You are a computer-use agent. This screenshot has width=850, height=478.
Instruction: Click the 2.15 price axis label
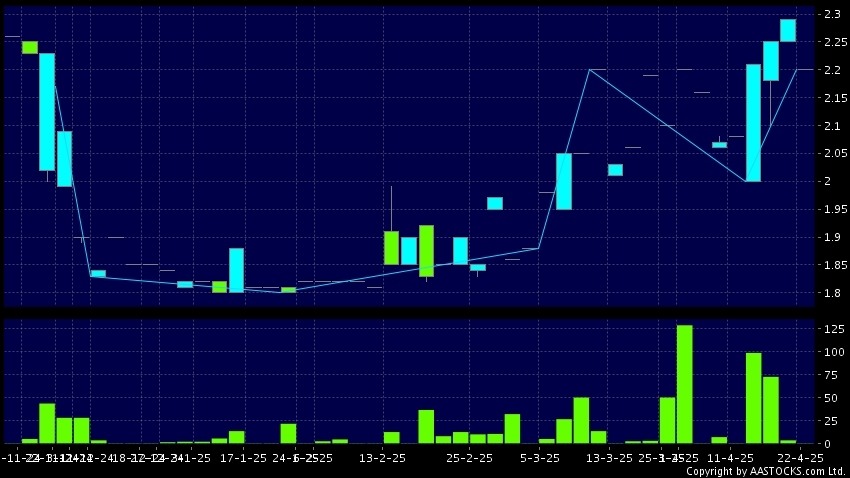coord(835,98)
